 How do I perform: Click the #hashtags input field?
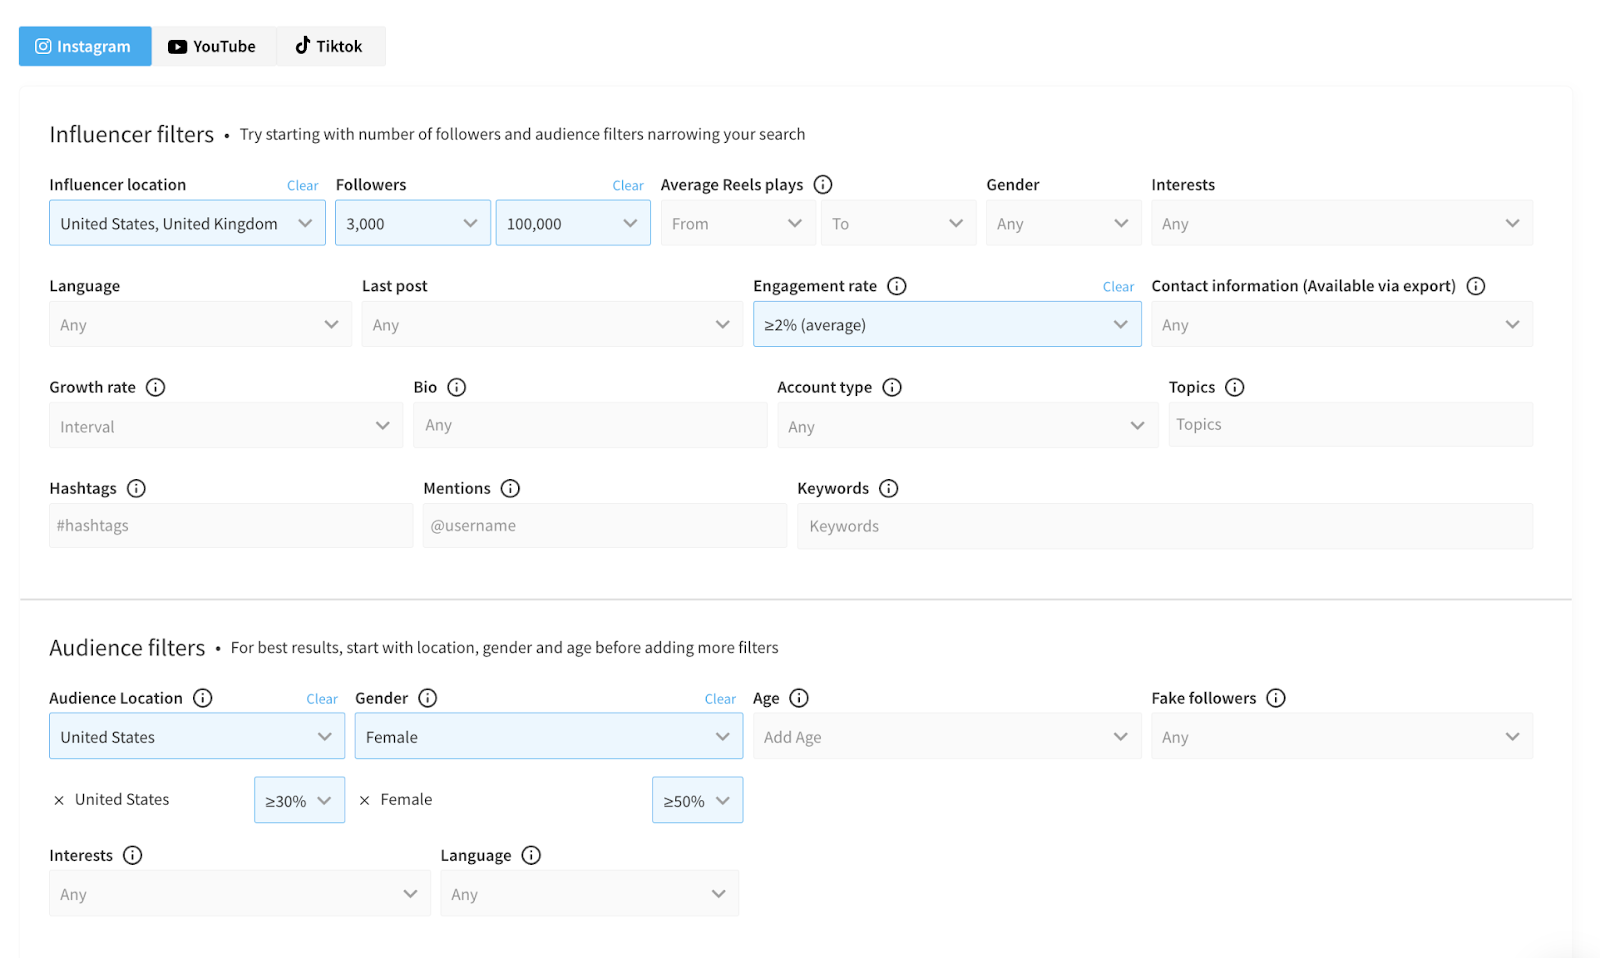pyautogui.click(x=230, y=526)
